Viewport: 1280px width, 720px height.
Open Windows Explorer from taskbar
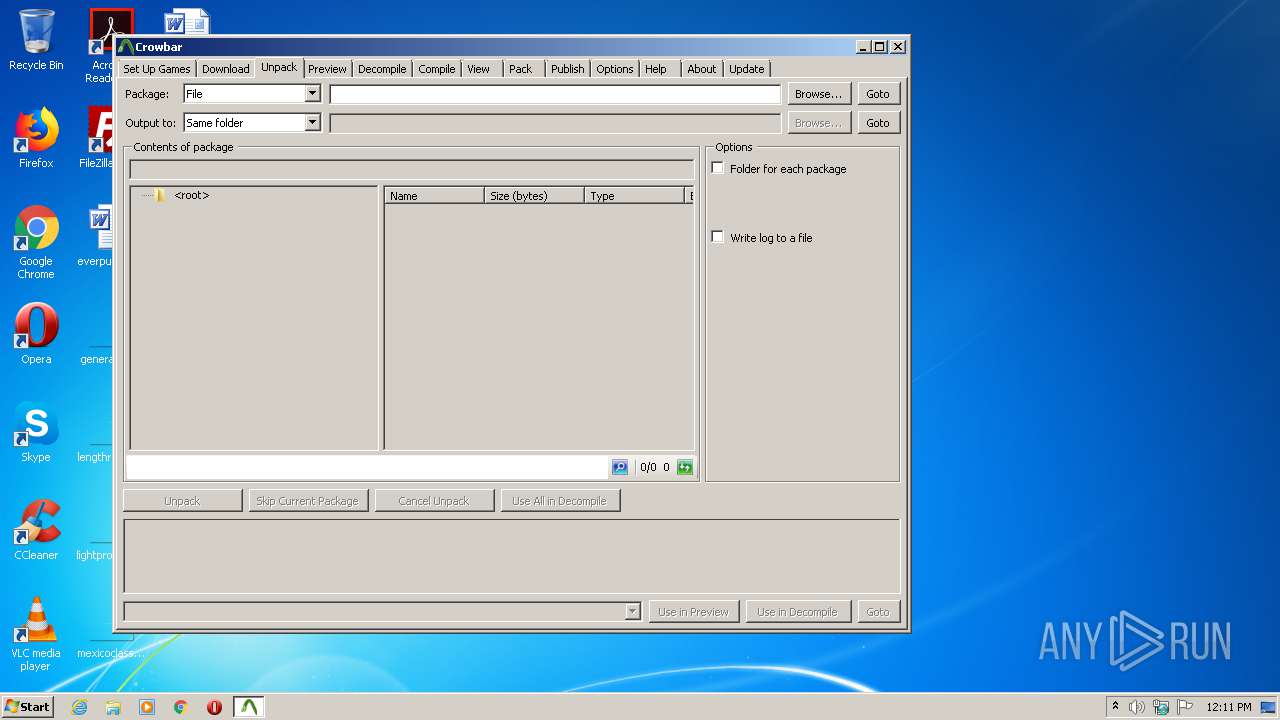(113, 707)
